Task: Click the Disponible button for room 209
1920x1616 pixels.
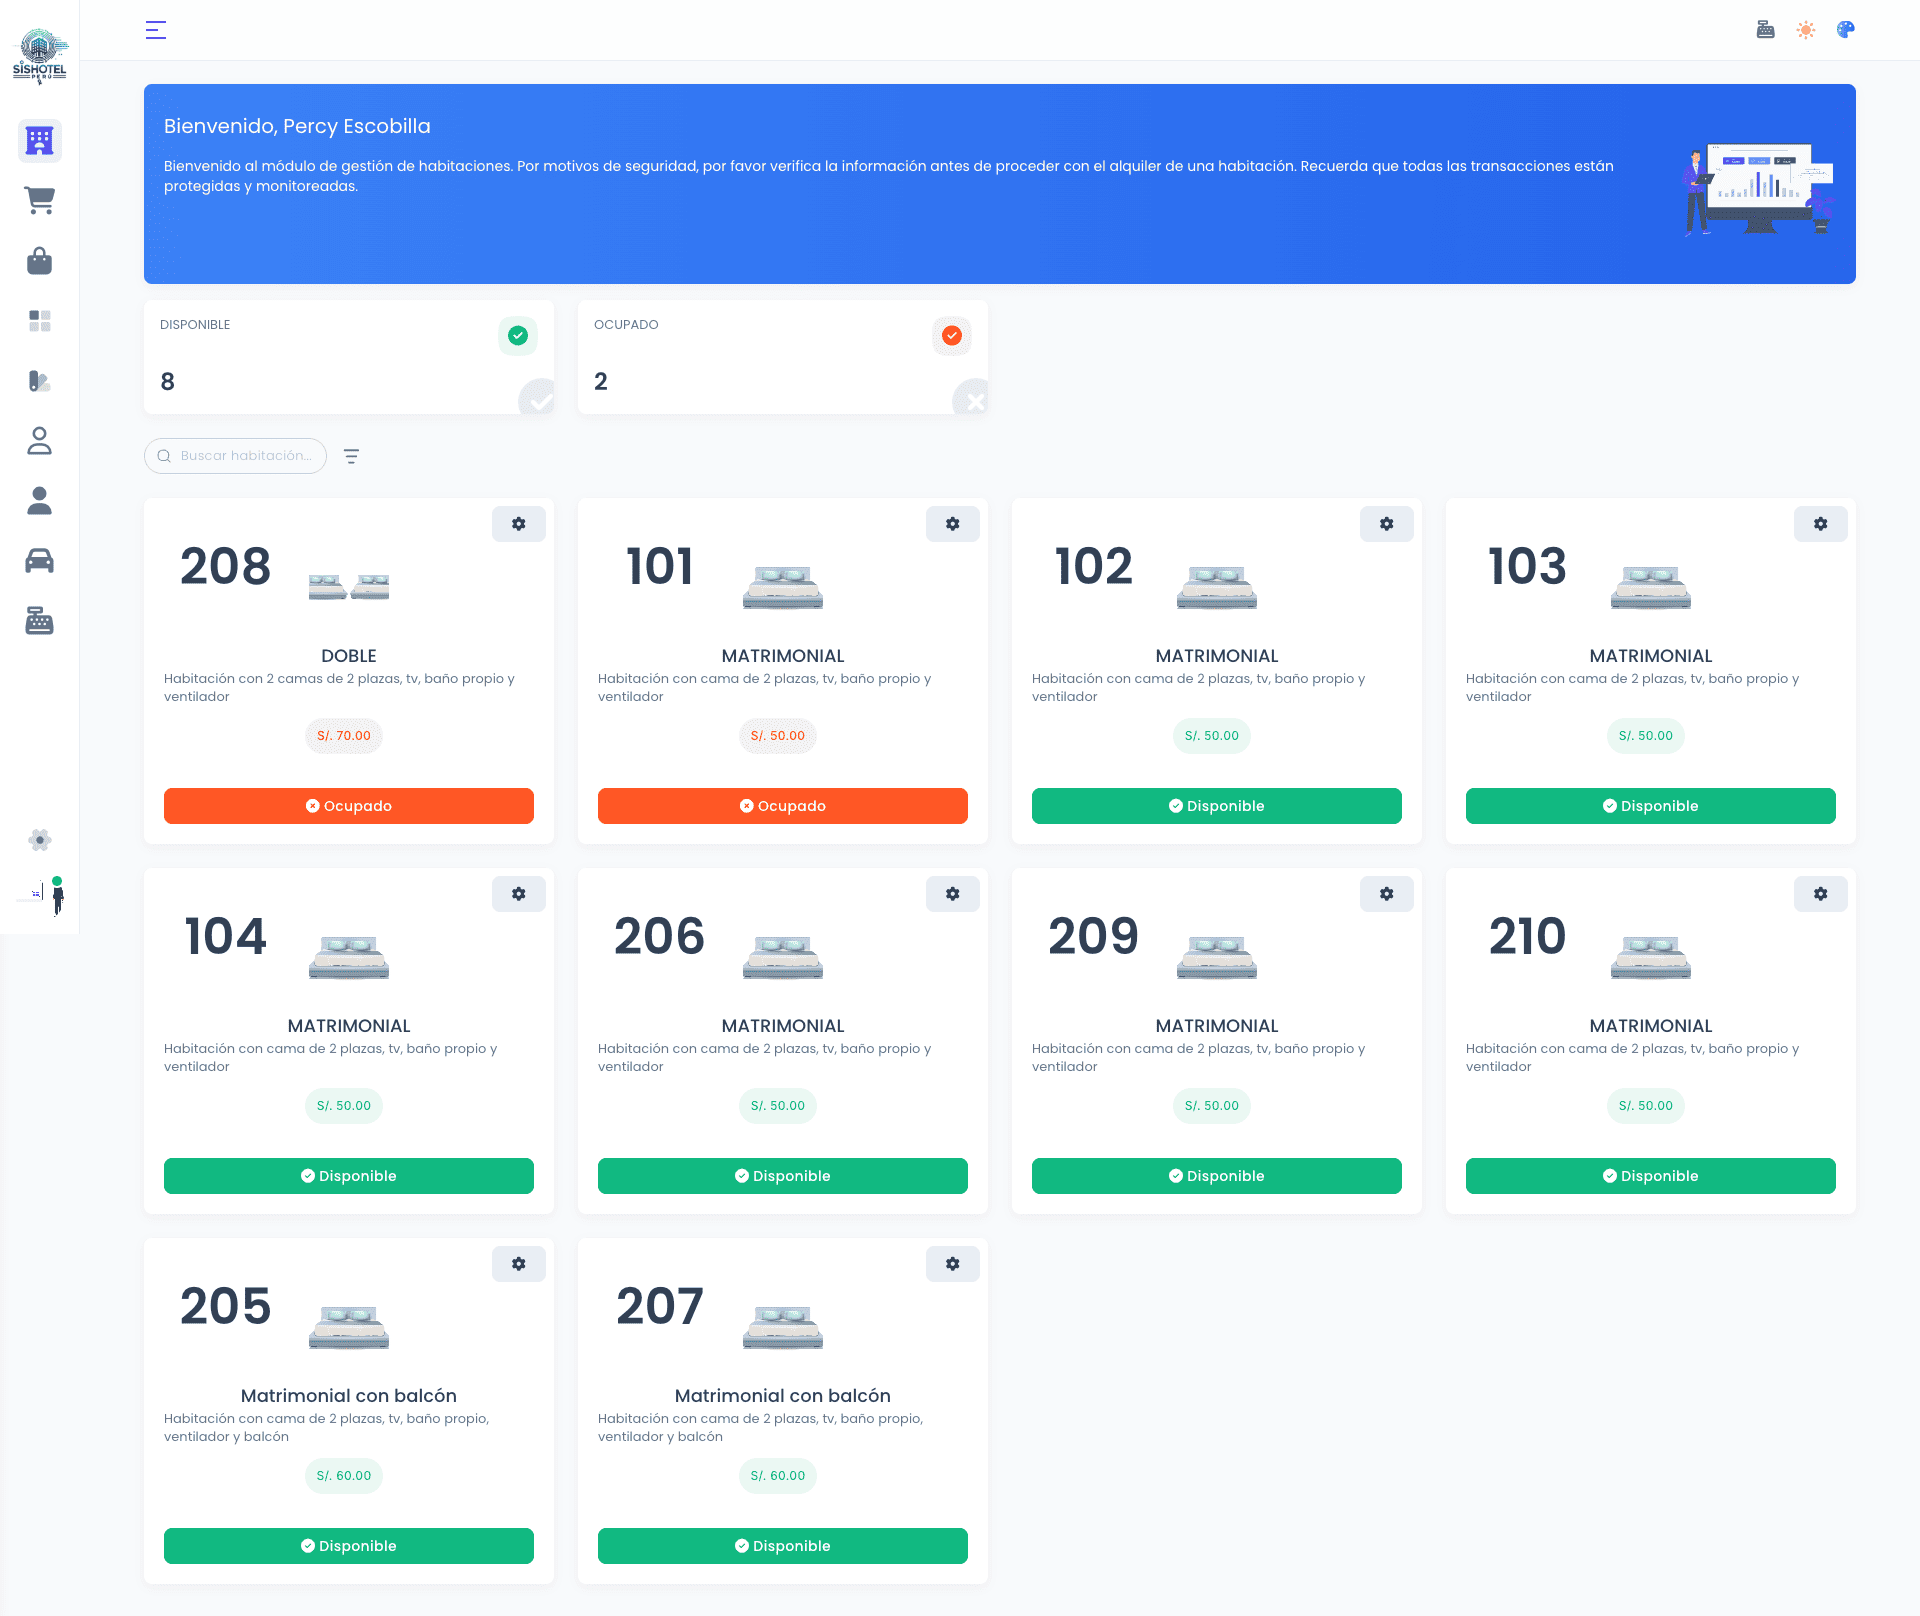Action: point(1216,1176)
